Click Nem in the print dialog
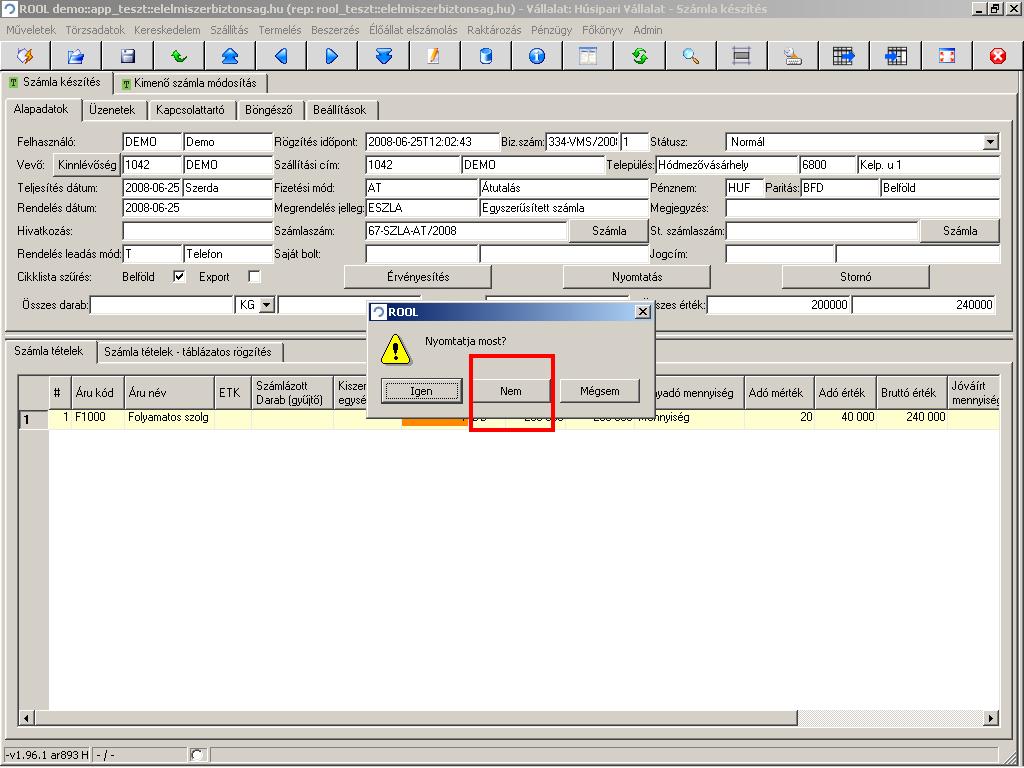This screenshot has height=768, width=1024. pos(511,391)
